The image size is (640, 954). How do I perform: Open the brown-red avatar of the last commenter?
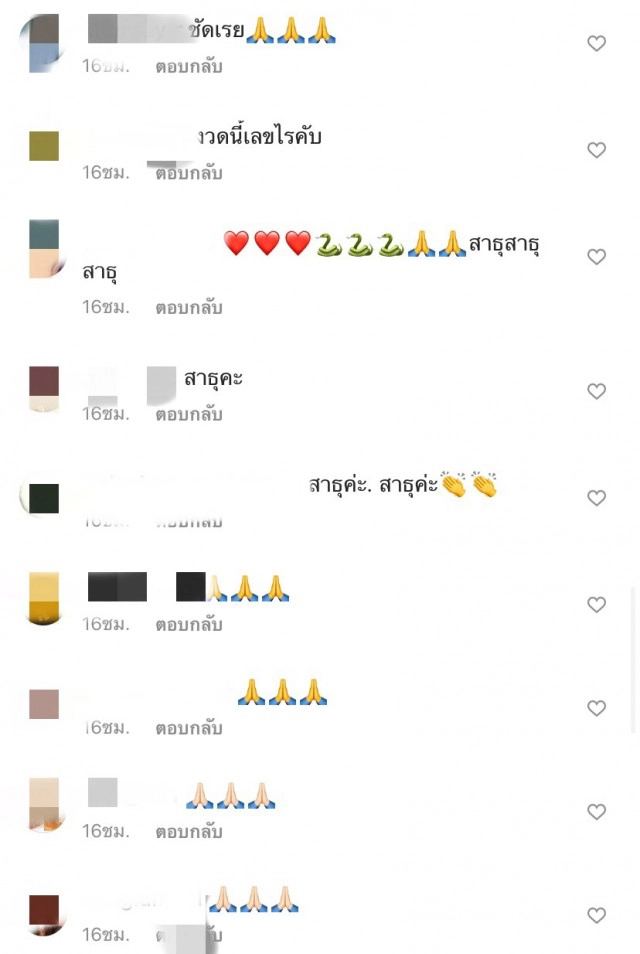[44, 914]
